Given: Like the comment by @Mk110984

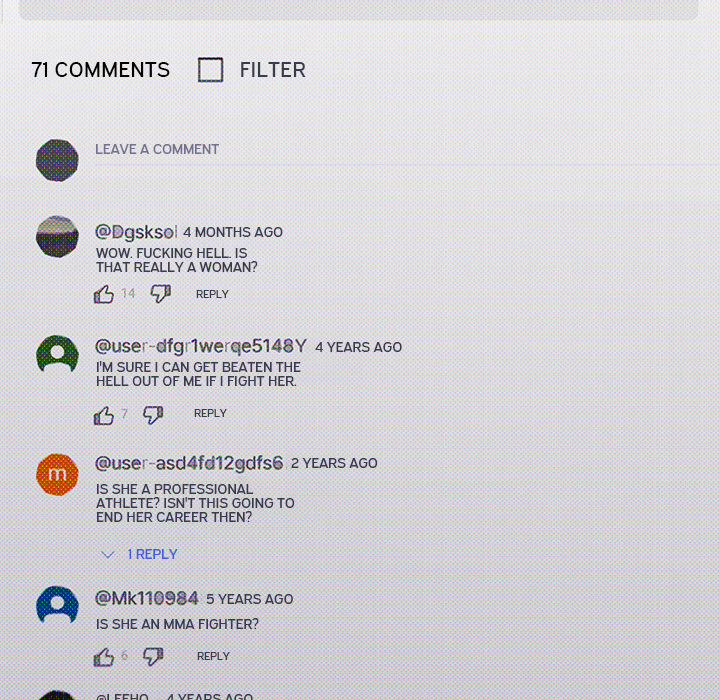Looking at the screenshot, I should coord(104,657).
